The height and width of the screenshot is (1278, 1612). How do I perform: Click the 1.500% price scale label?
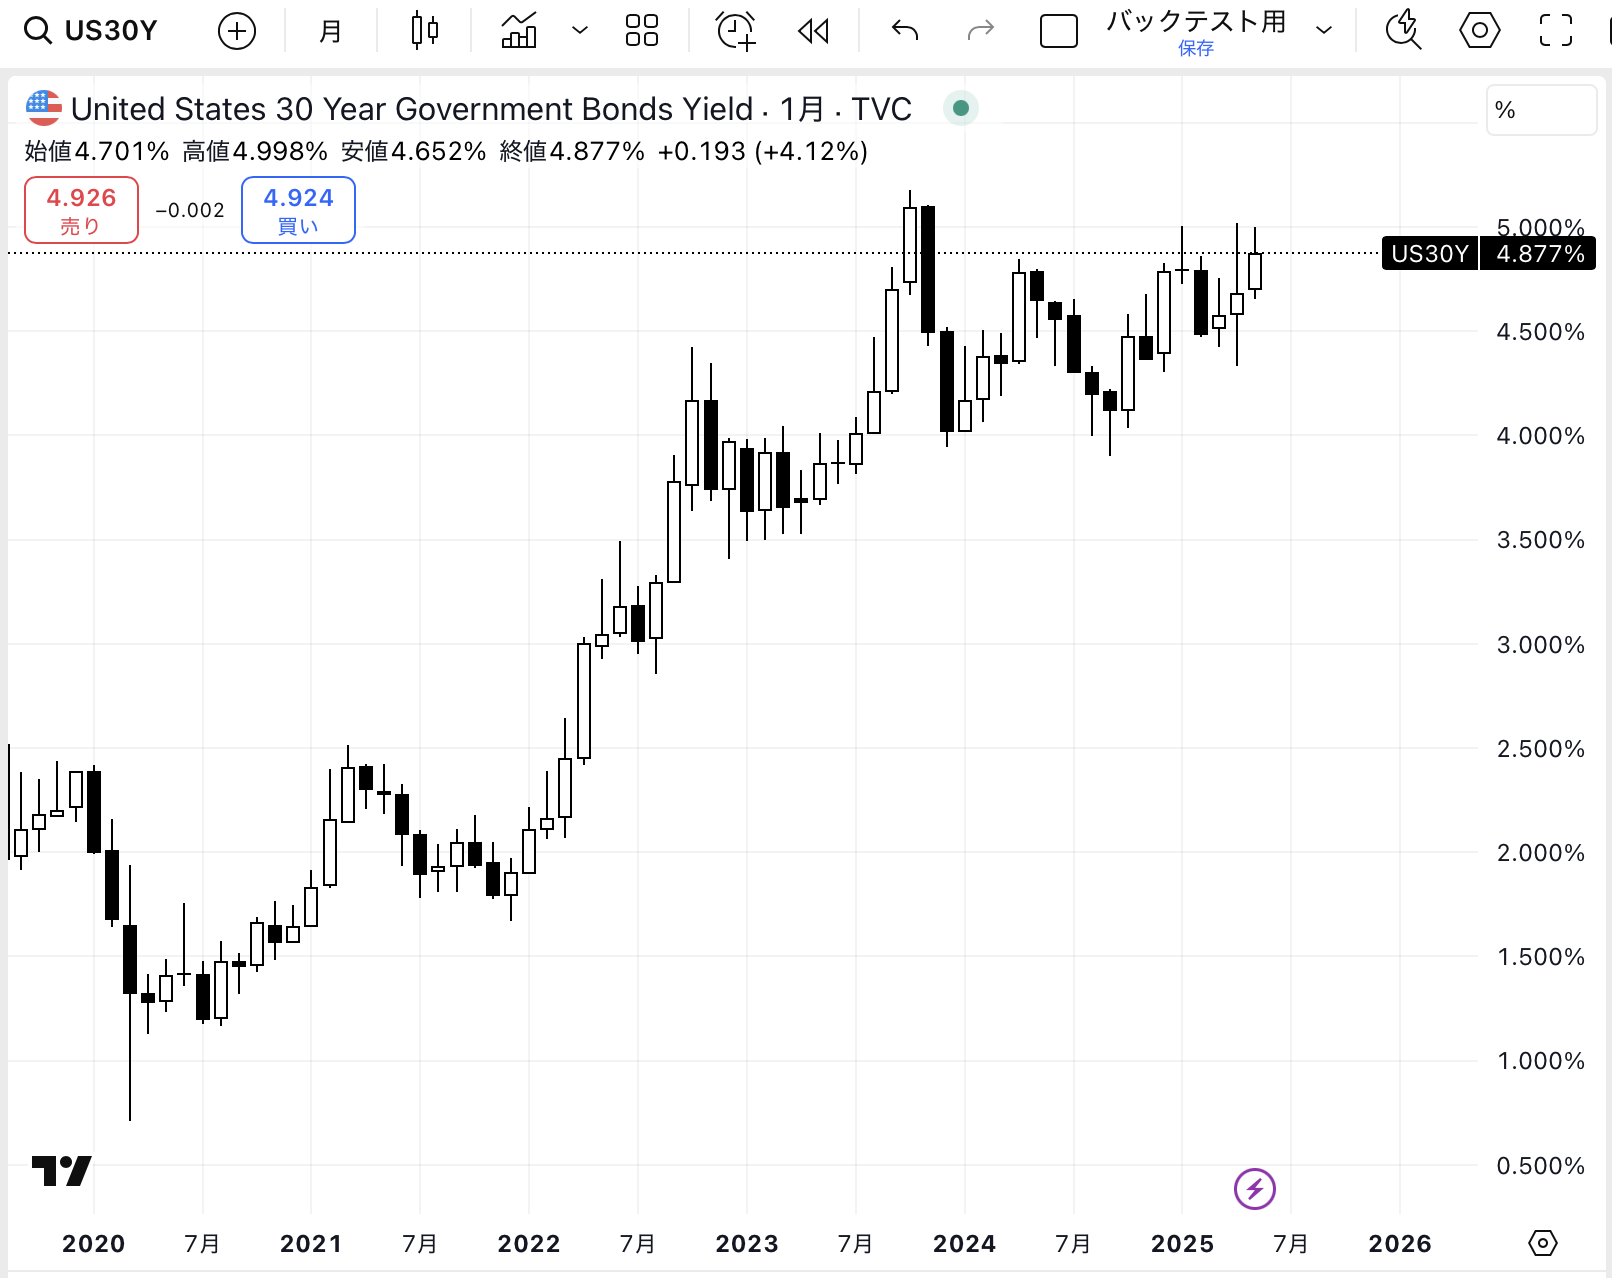coord(1540,957)
